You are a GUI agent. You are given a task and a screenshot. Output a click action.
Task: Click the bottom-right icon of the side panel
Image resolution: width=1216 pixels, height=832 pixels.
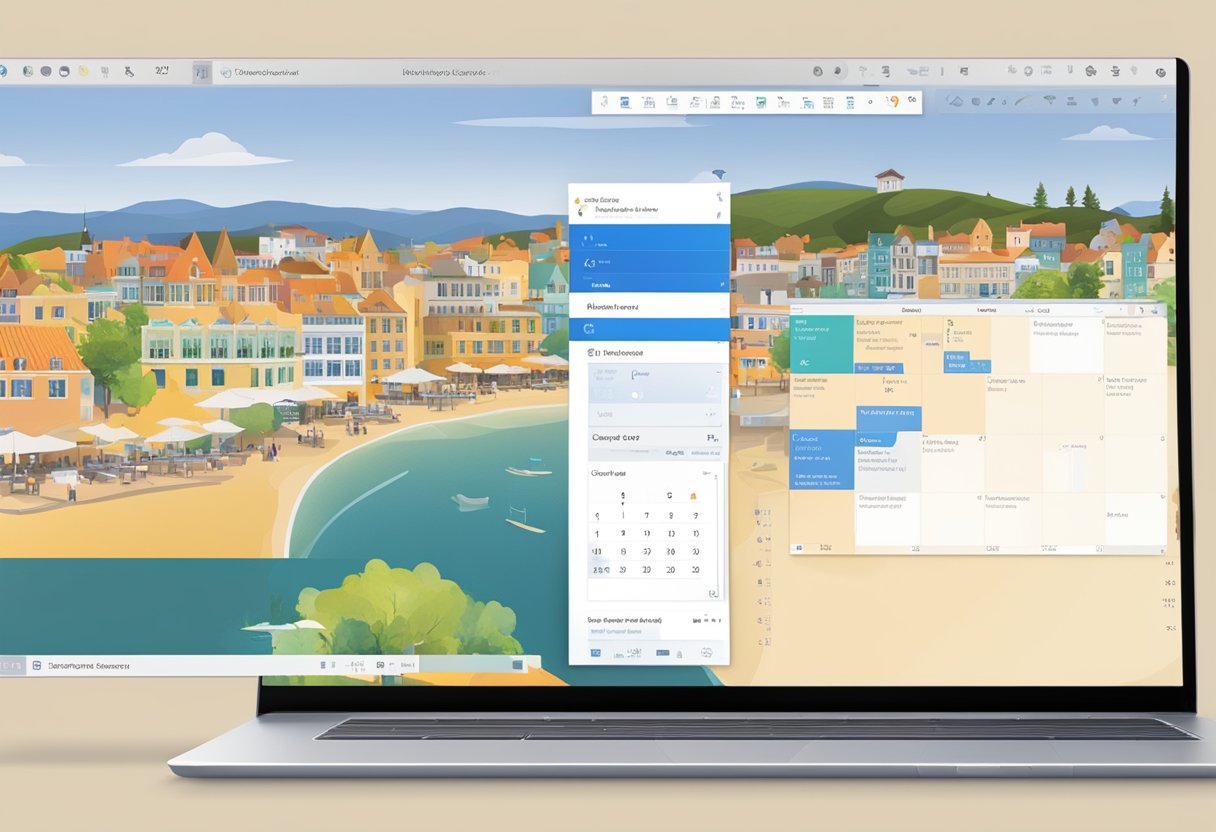click(x=706, y=652)
